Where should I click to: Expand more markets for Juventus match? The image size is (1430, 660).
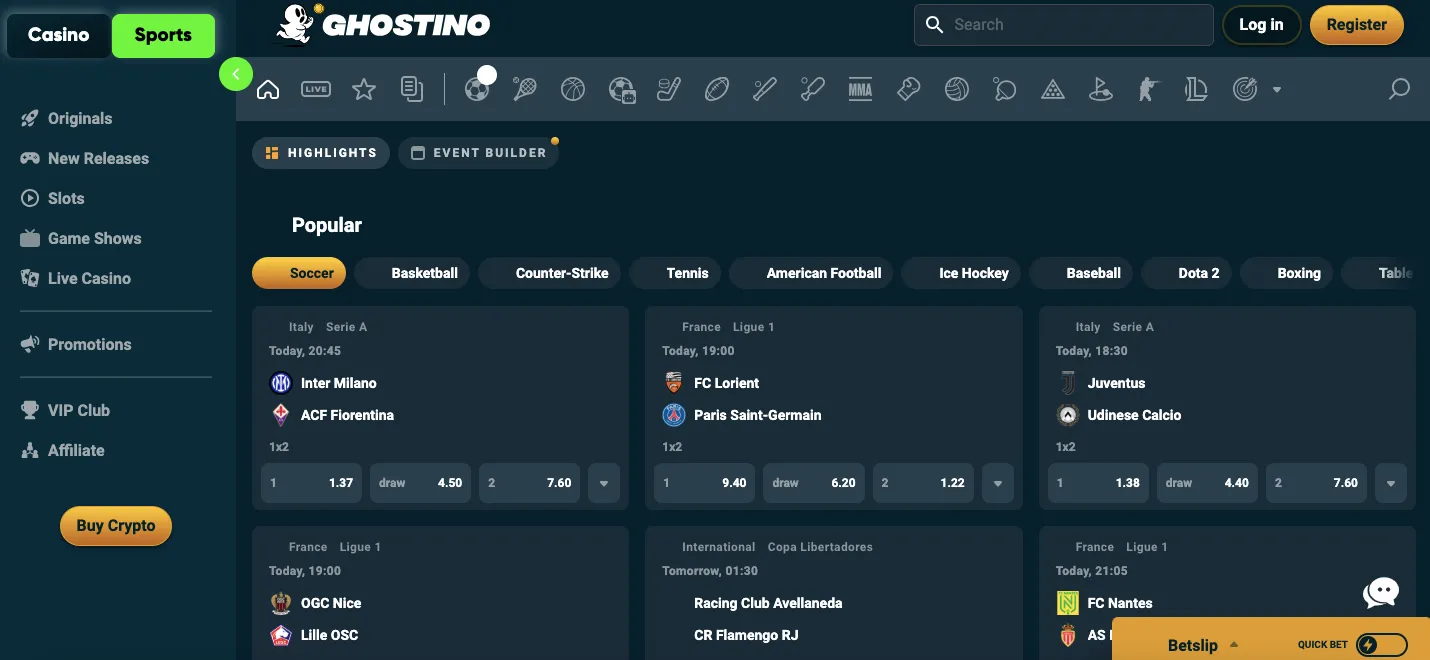pos(1391,483)
